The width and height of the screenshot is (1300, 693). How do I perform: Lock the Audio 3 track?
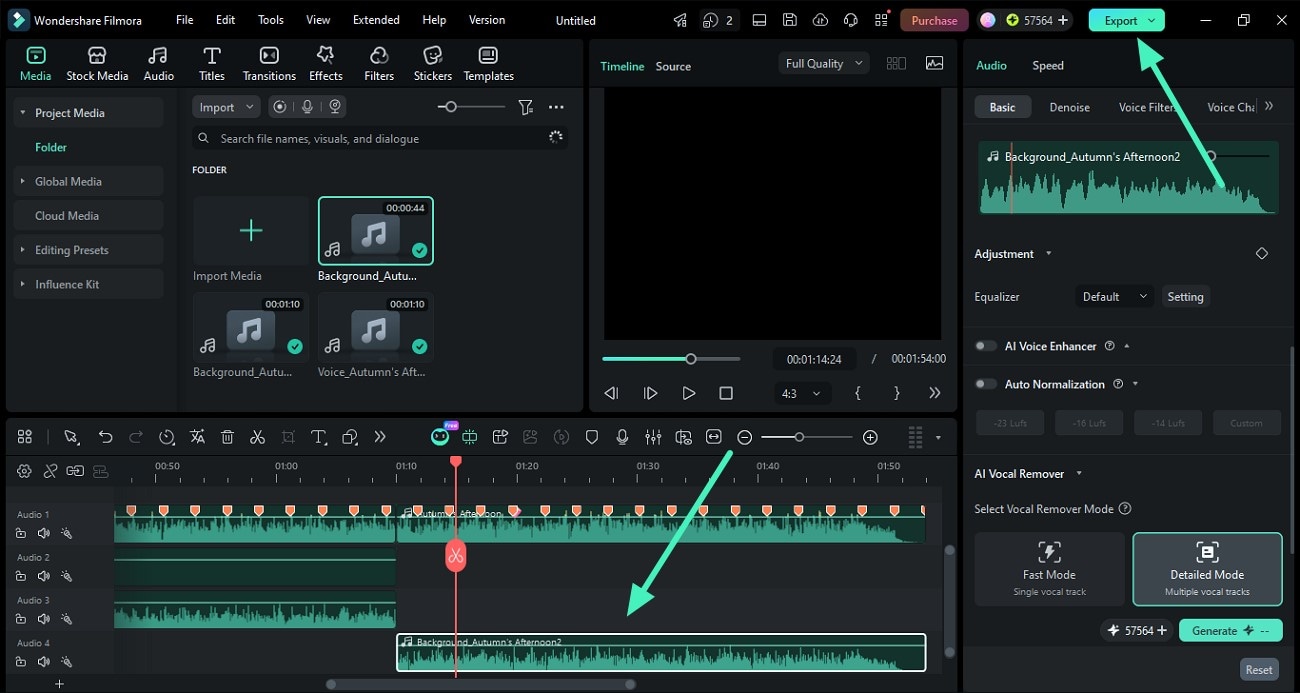point(21,619)
